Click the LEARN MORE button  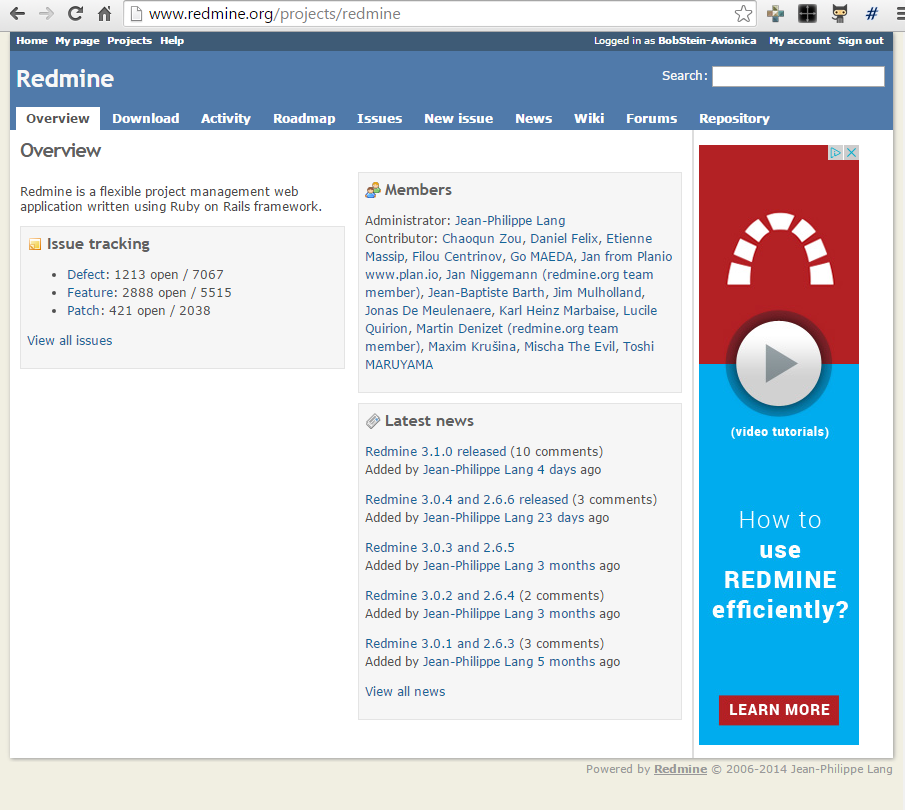pyautogui.click(x=779, y=710)
